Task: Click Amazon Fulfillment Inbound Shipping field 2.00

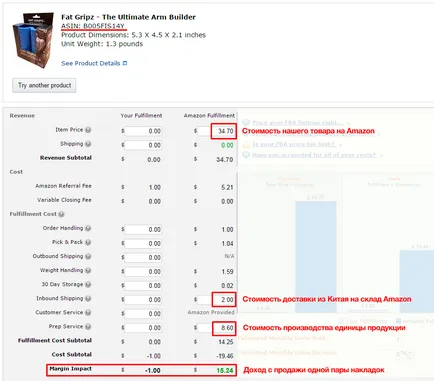Action: pyautogui.click(x=216, y=300)
